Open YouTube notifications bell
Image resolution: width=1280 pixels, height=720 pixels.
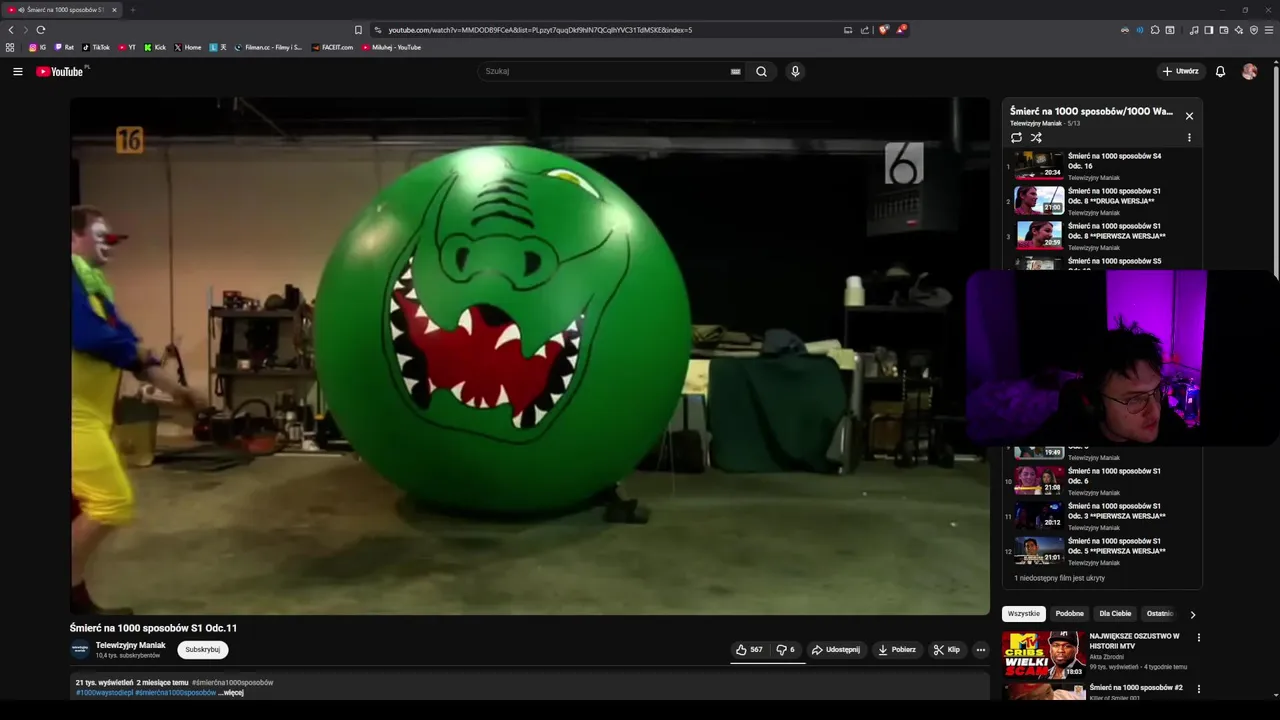(1220, 71)
